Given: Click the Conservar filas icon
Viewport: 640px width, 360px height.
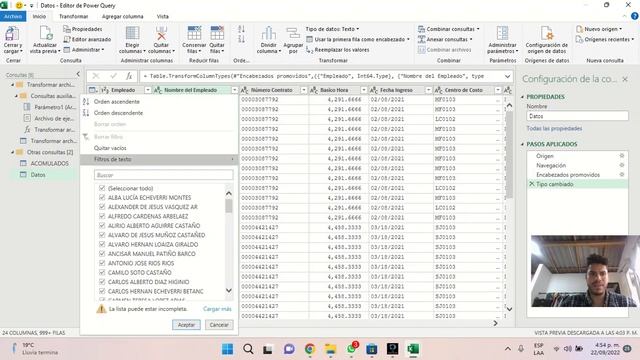Looking at the screenshot, I should click(194, 33).
